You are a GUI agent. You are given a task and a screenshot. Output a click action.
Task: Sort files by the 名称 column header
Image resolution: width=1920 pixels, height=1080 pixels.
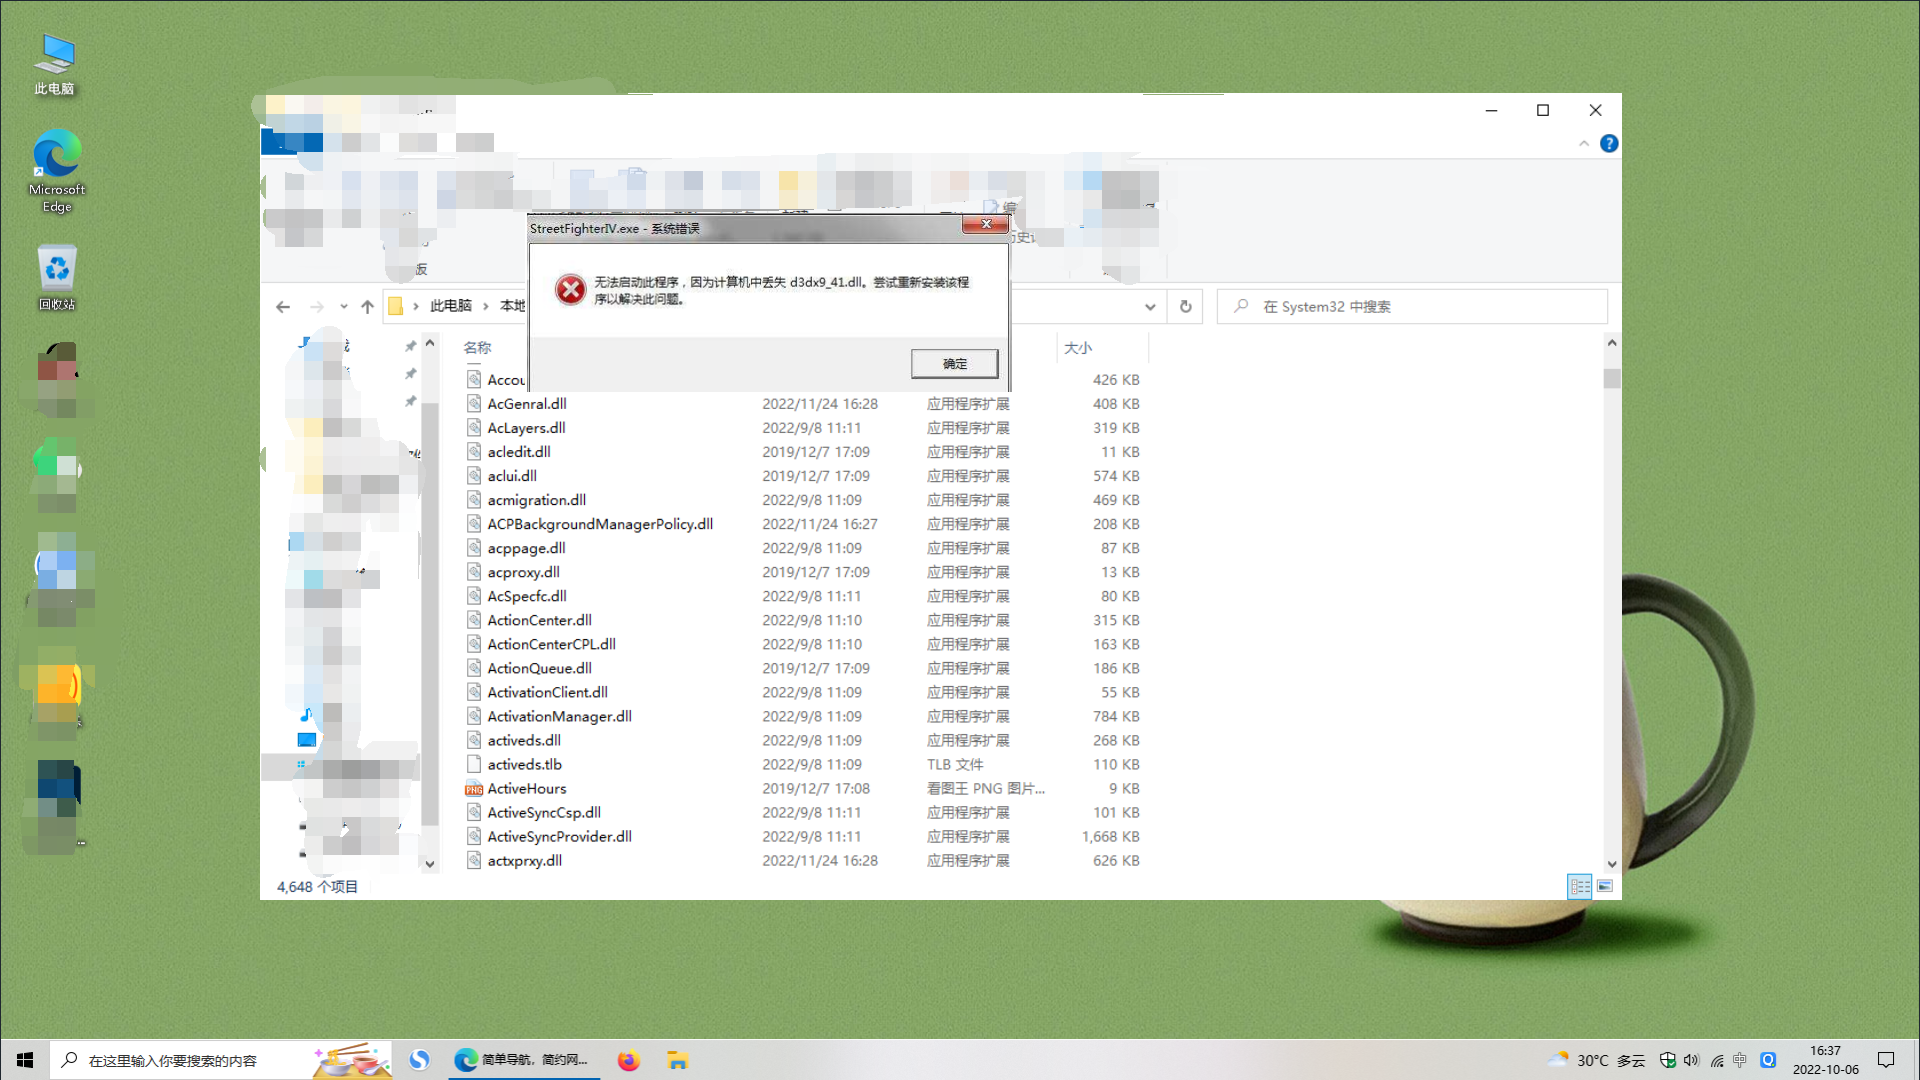click(477, 348)
